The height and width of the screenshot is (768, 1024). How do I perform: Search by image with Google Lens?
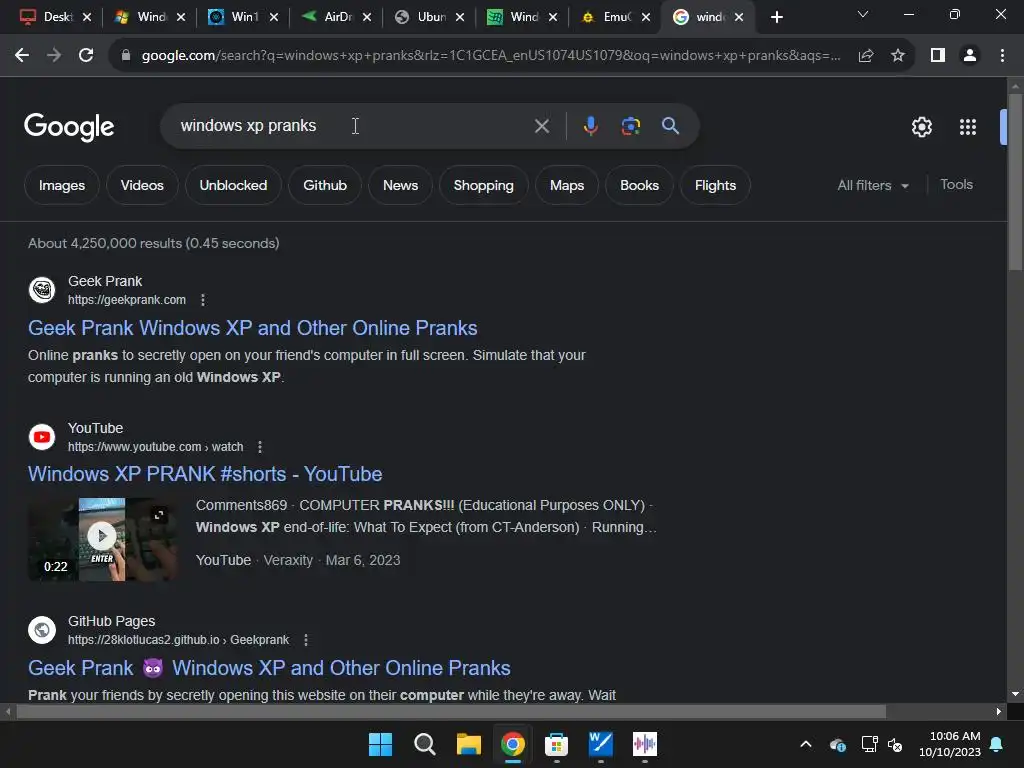click(631, 126)
